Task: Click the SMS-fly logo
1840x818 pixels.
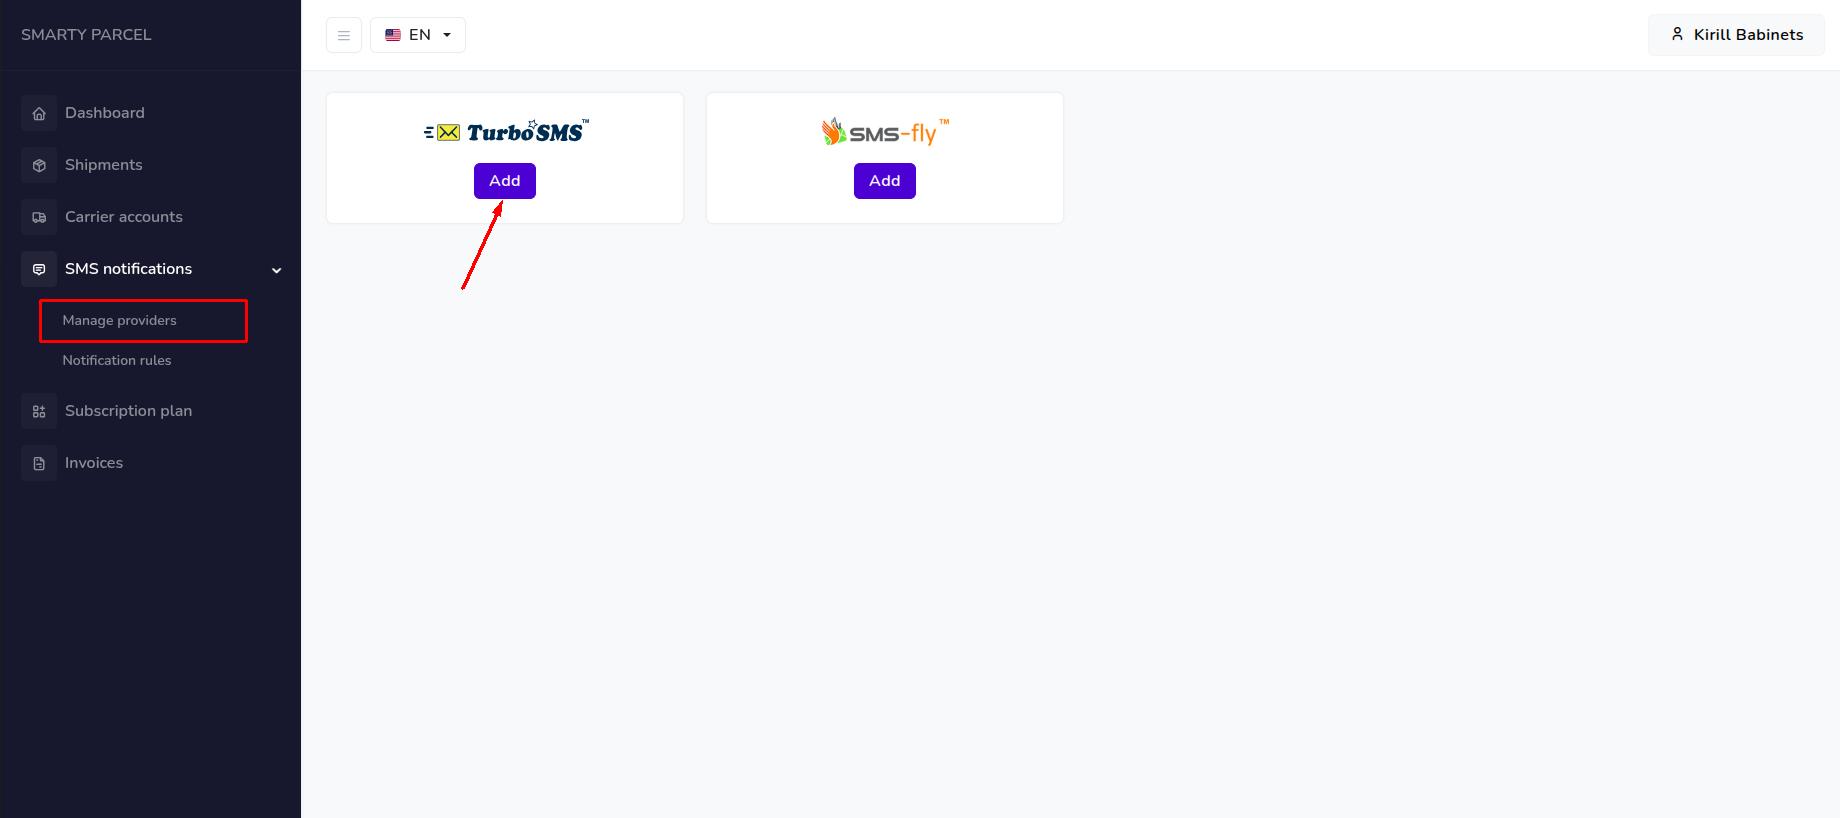Action: coord(885,132)
